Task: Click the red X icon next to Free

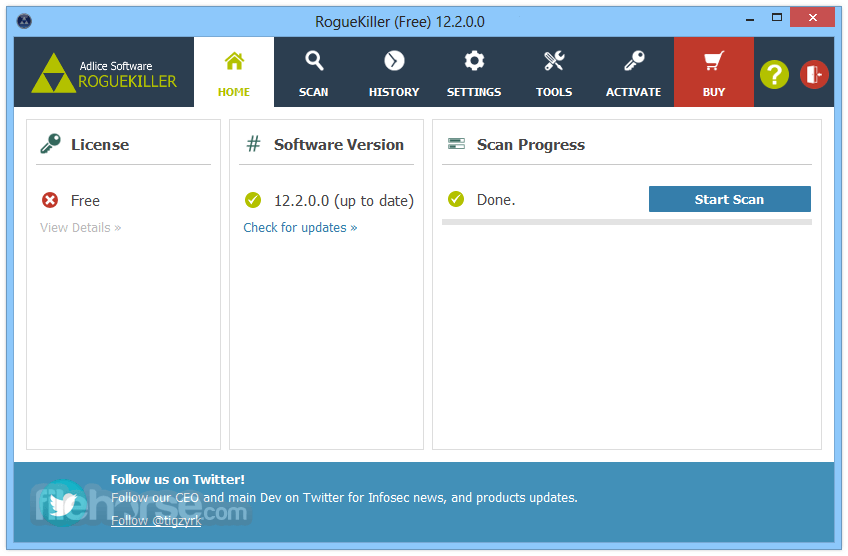Action: tap(50, 200)
